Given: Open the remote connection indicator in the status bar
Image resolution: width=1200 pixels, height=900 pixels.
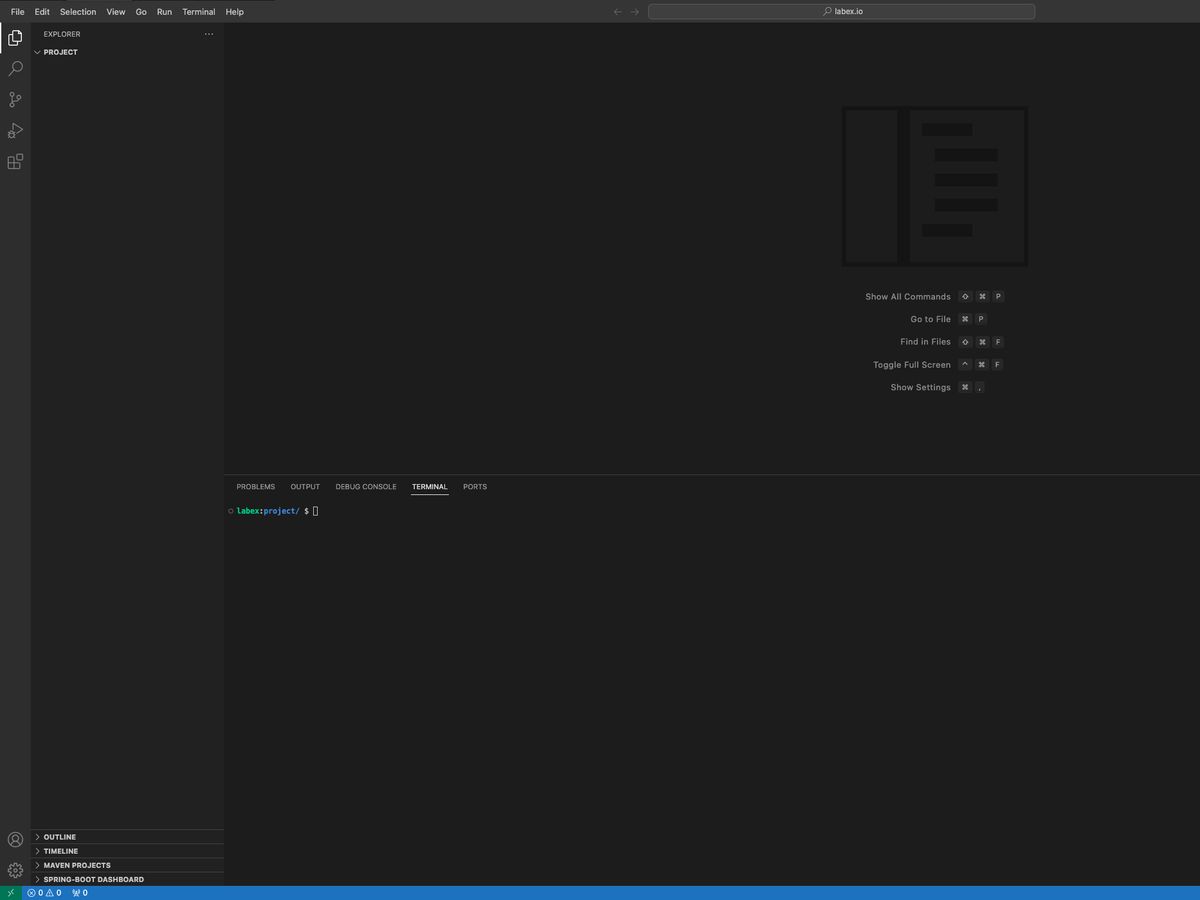Looking at the screenshot, I should (x=10, y=892).
